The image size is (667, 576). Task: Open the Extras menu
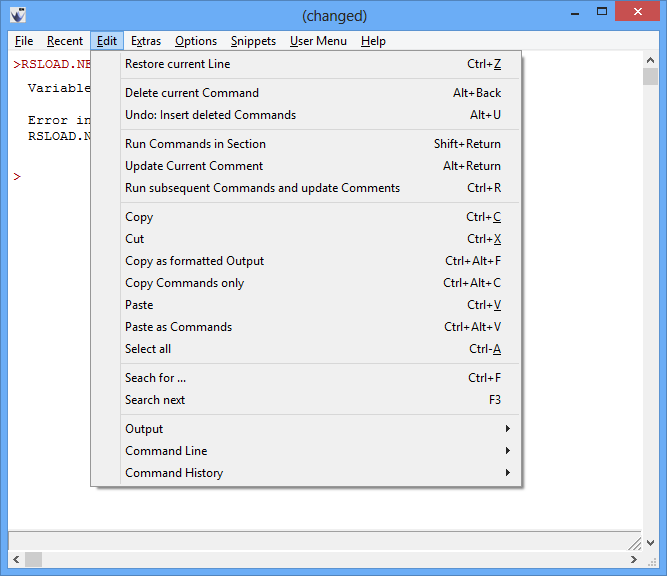[x=146, y=41]
